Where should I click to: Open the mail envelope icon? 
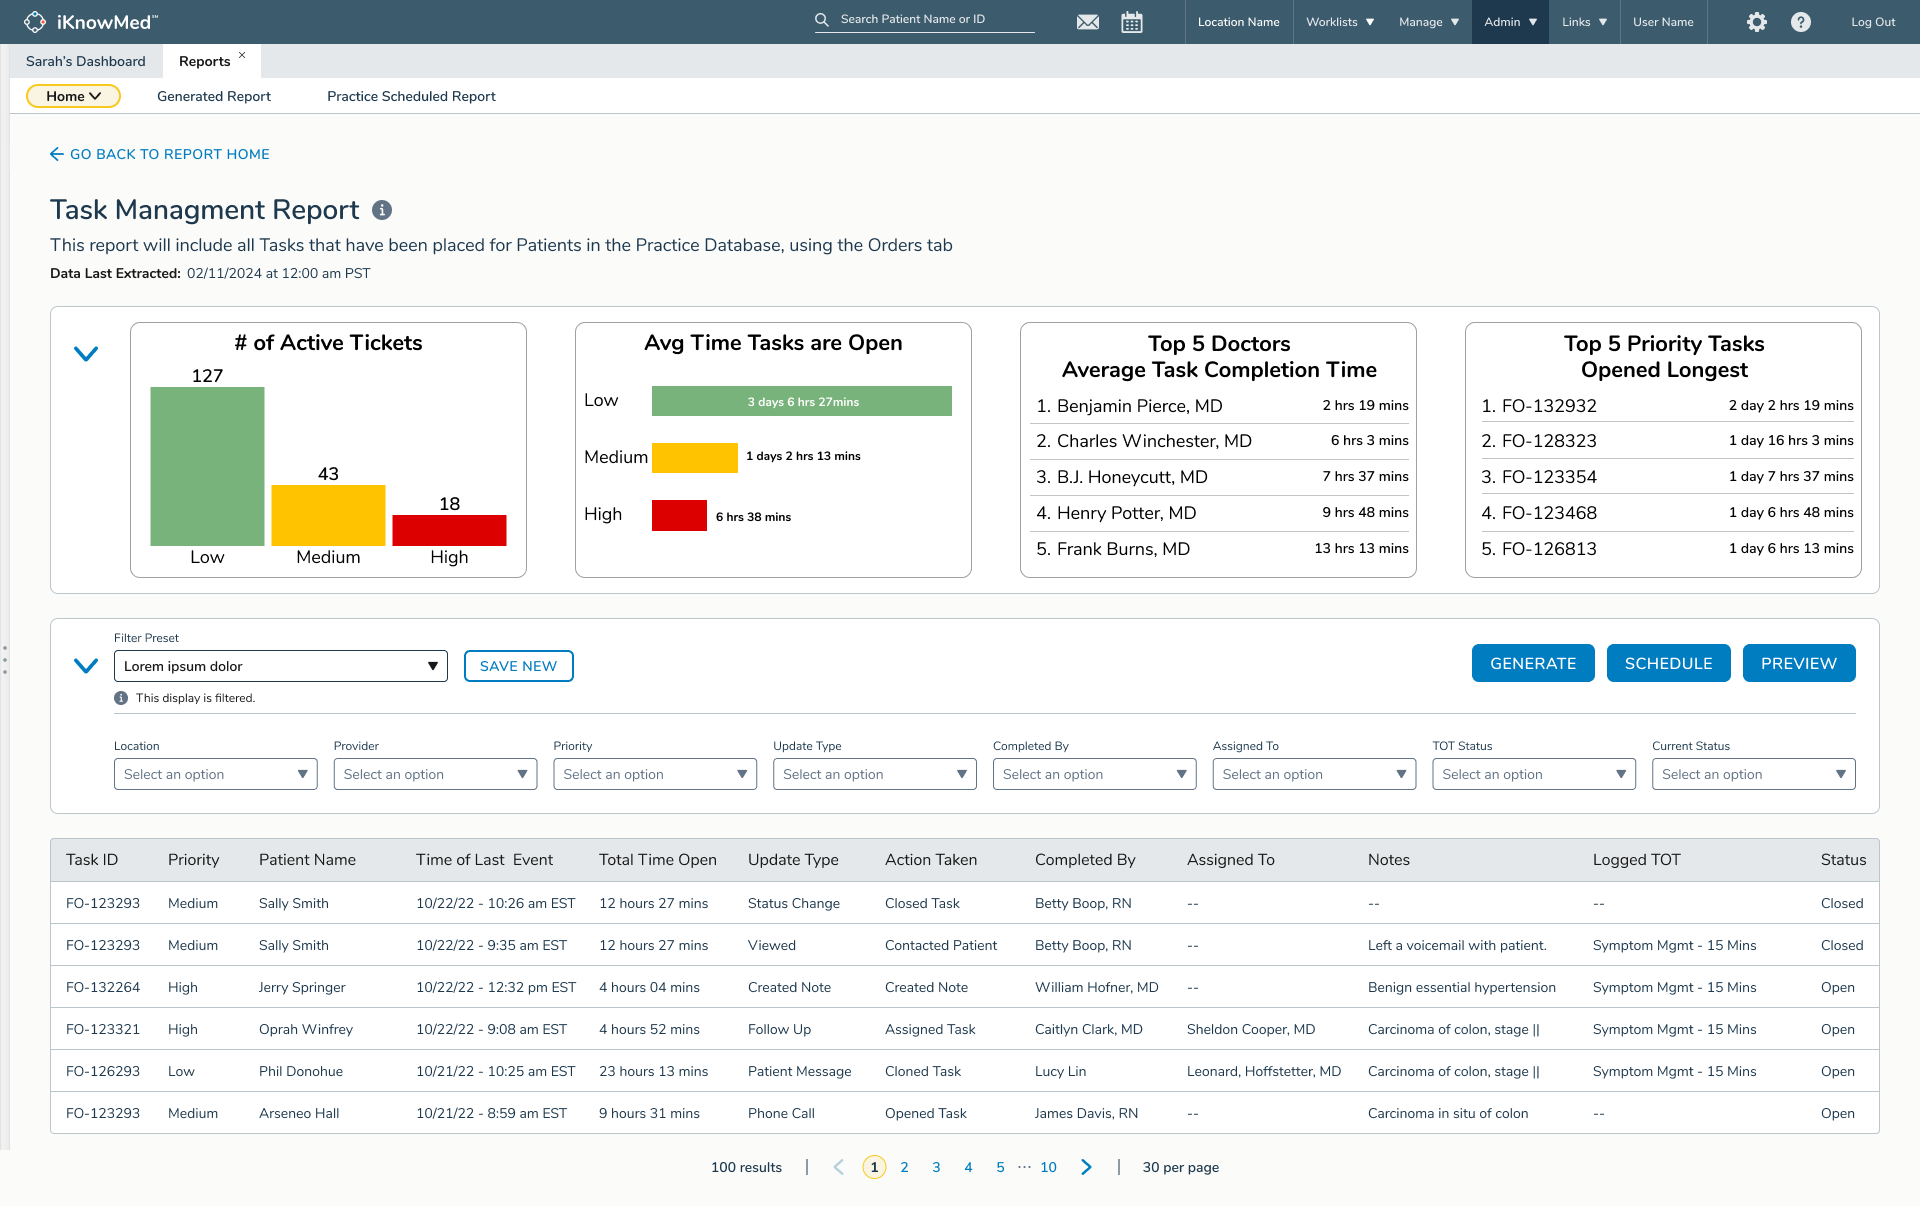[x=1088, y=22]
